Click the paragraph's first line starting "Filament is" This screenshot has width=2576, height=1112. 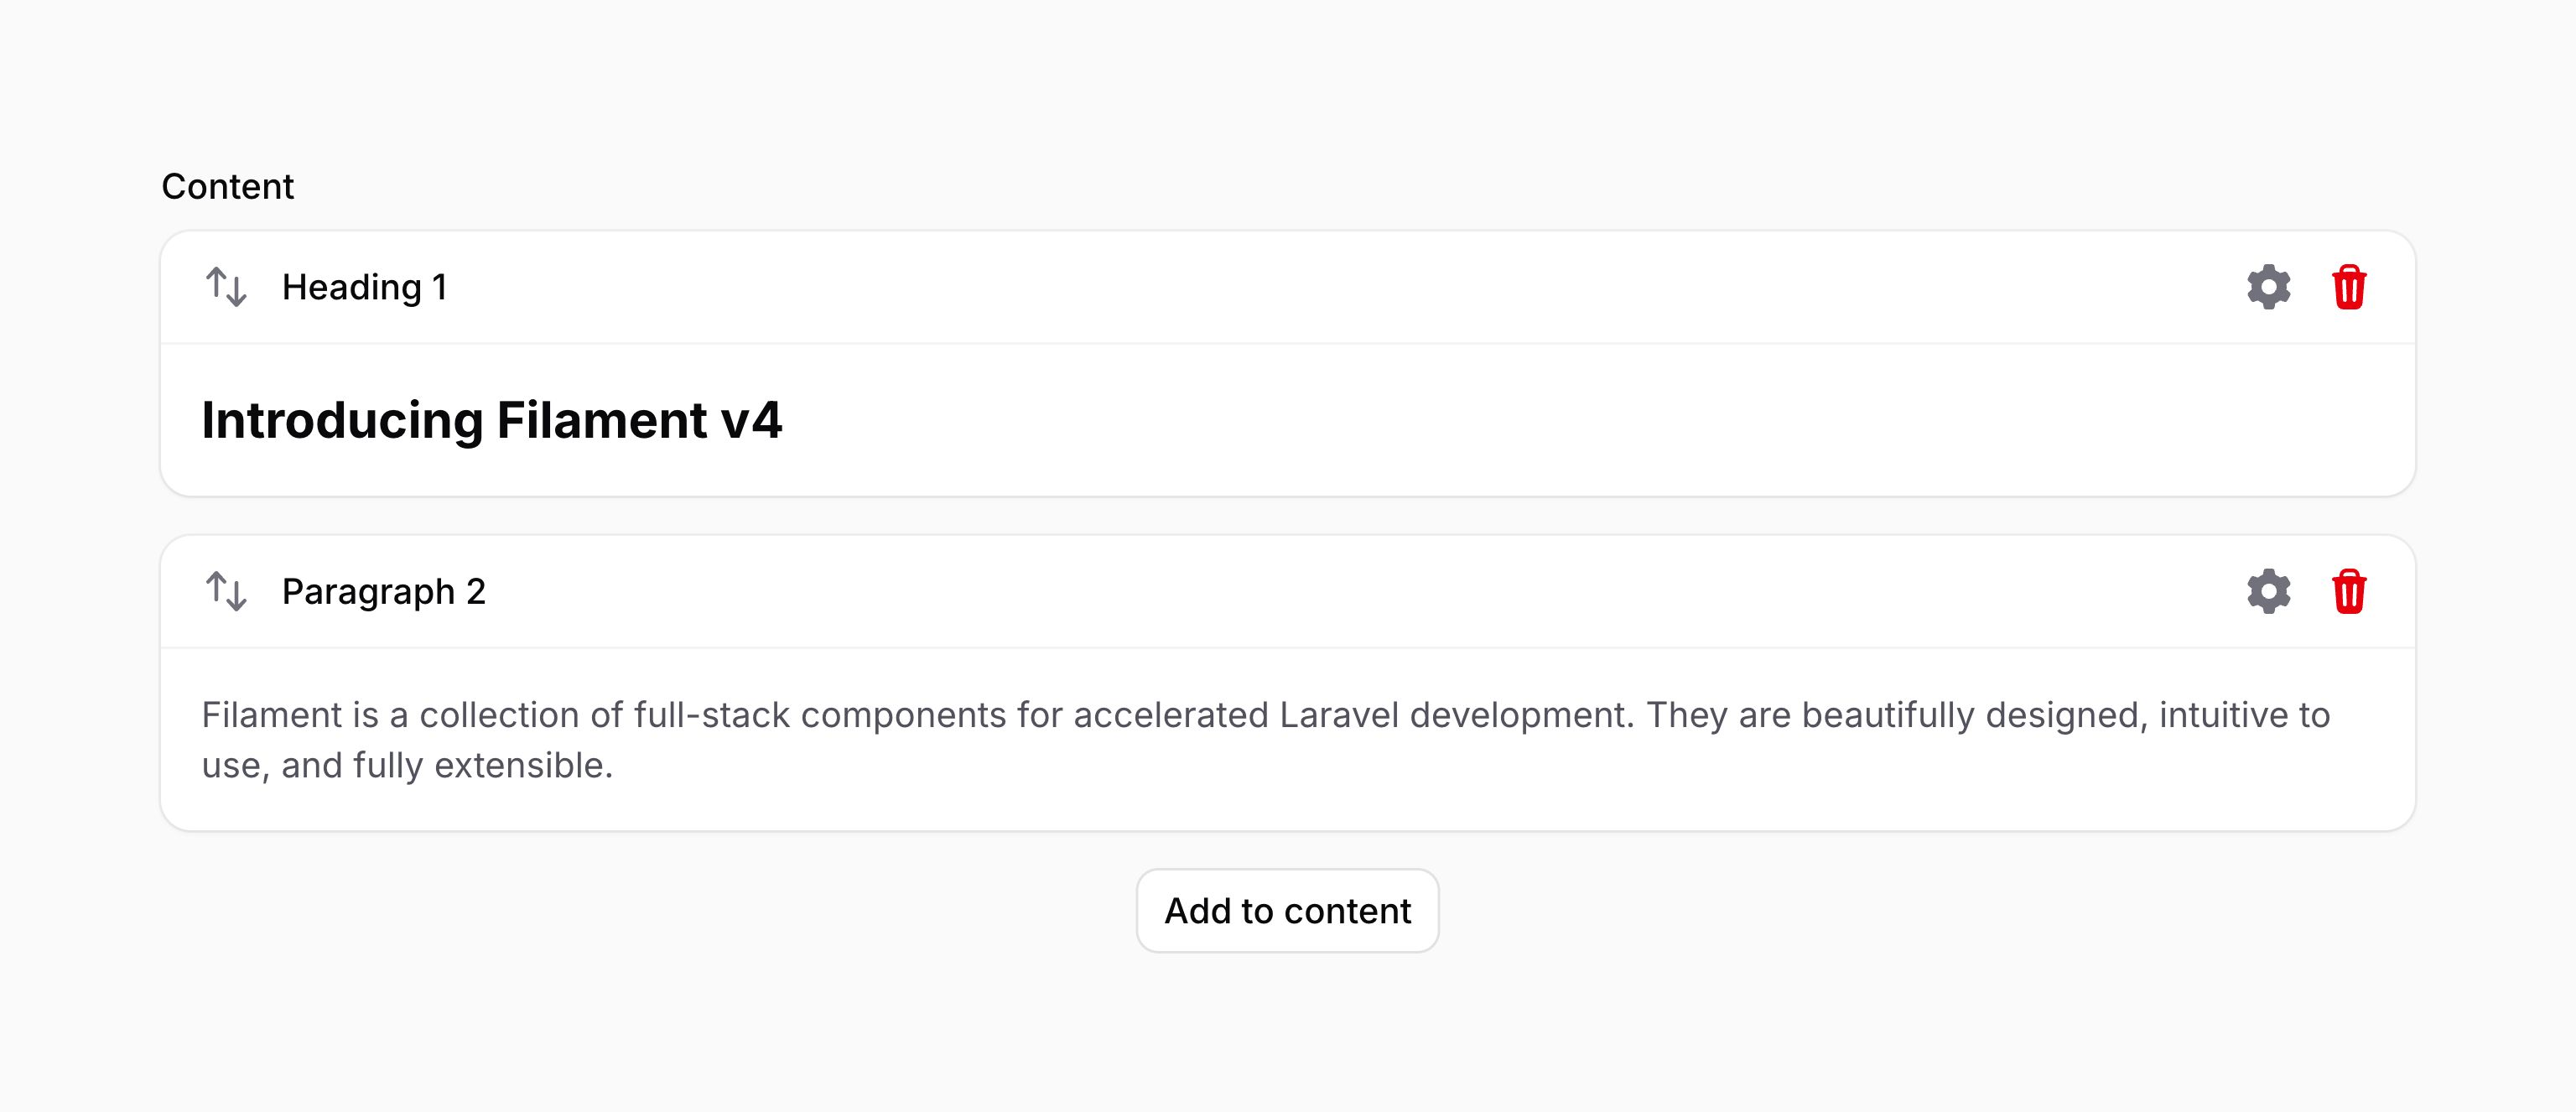coord(1265,715)
